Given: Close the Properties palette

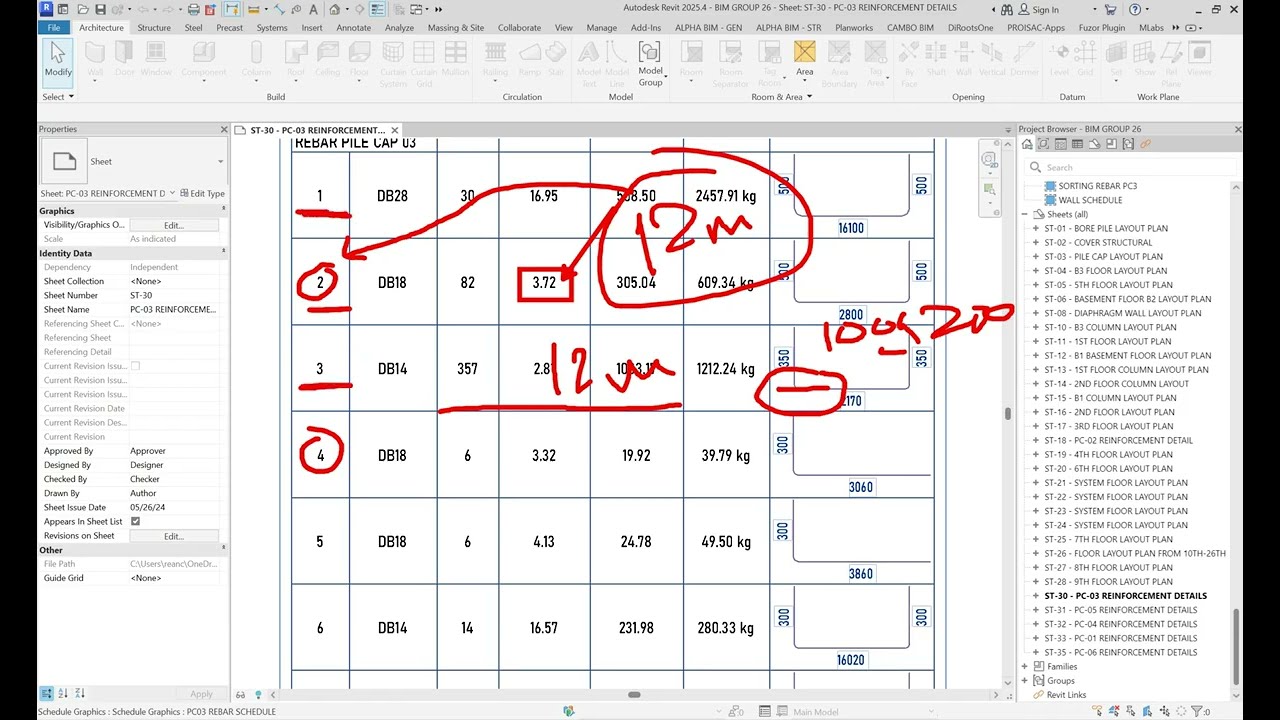Looking at the screenshot, I should (x=224, y=129).
